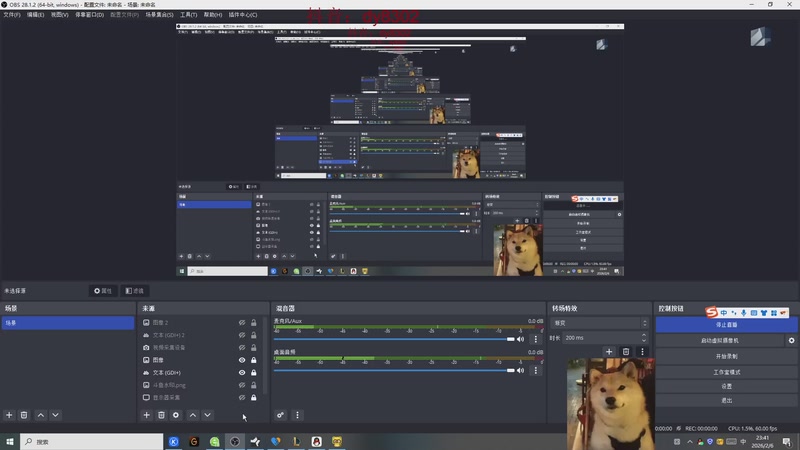Screen dimensions: 800x450
Task: Show the 图像 2 source via eye icon
Action: [x=242, y=322]
